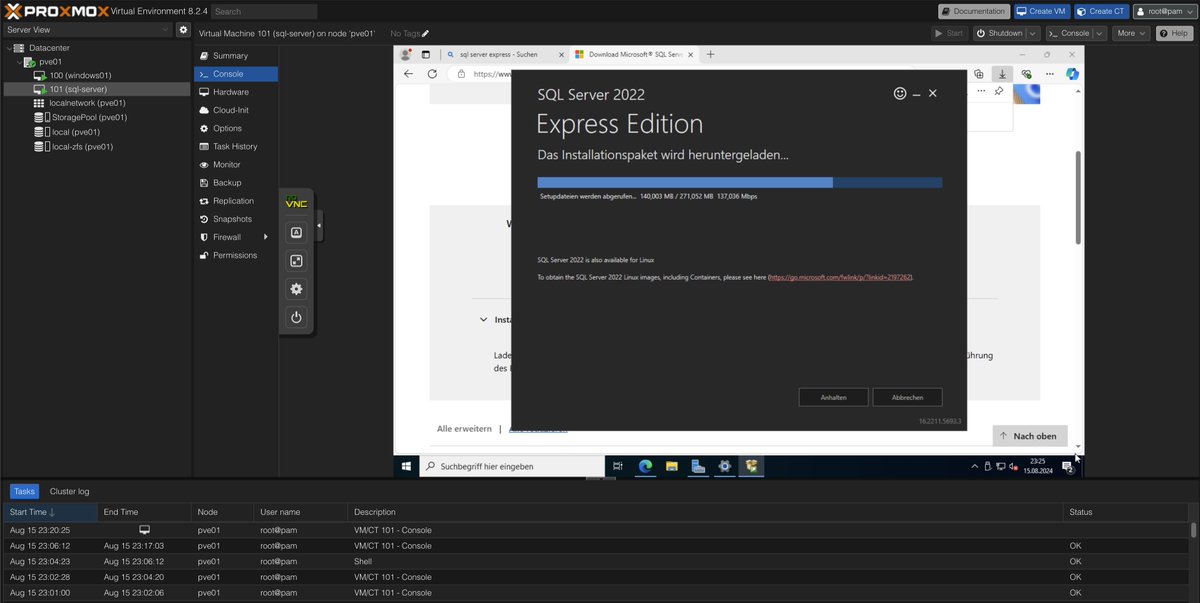Image resolution: width=1200 pixels, height=603 pixels.
Task: Click the Settings gear on VM taskbar
Action: 724,466
